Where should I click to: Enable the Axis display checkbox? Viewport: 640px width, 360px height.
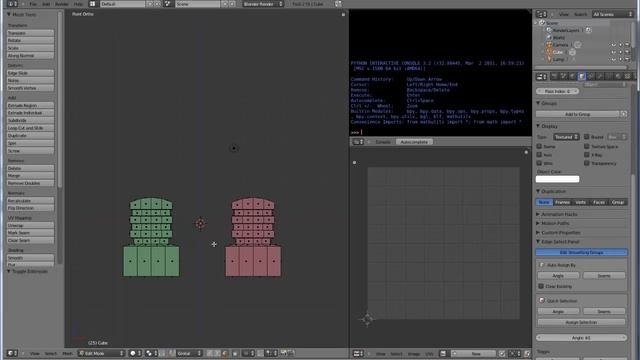click(x=539, y=155)
